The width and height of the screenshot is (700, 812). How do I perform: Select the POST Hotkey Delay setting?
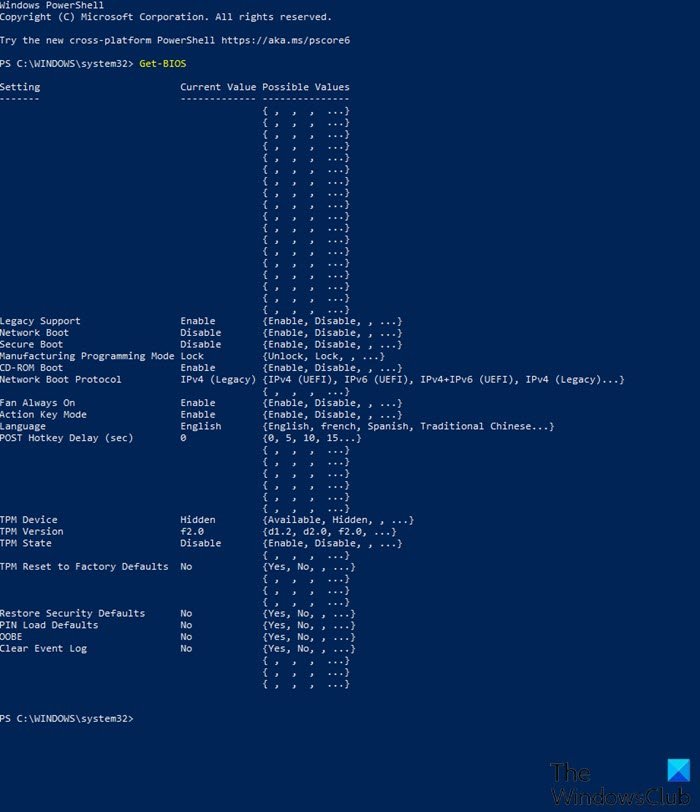click(x=67, y=438)
